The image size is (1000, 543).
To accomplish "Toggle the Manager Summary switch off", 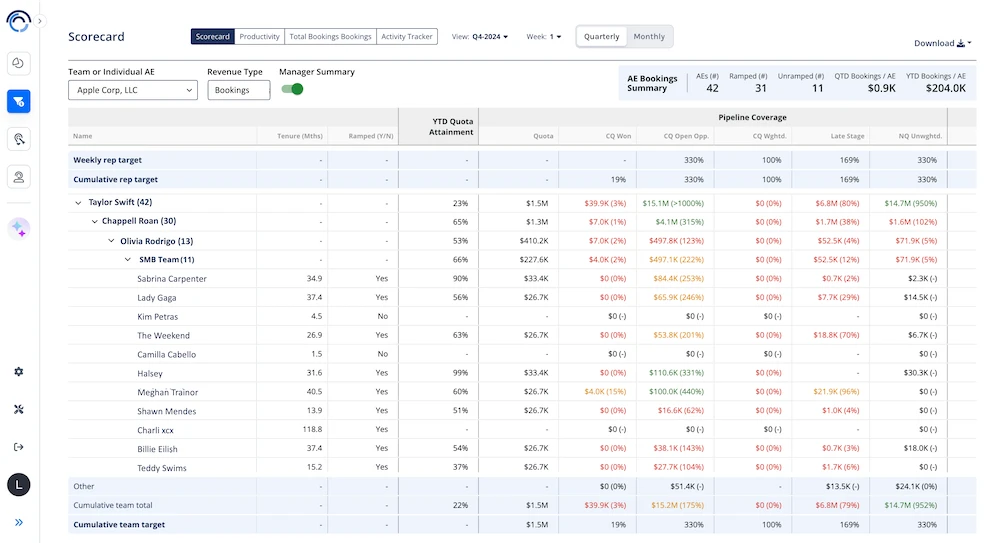I will tap(292, 90).
